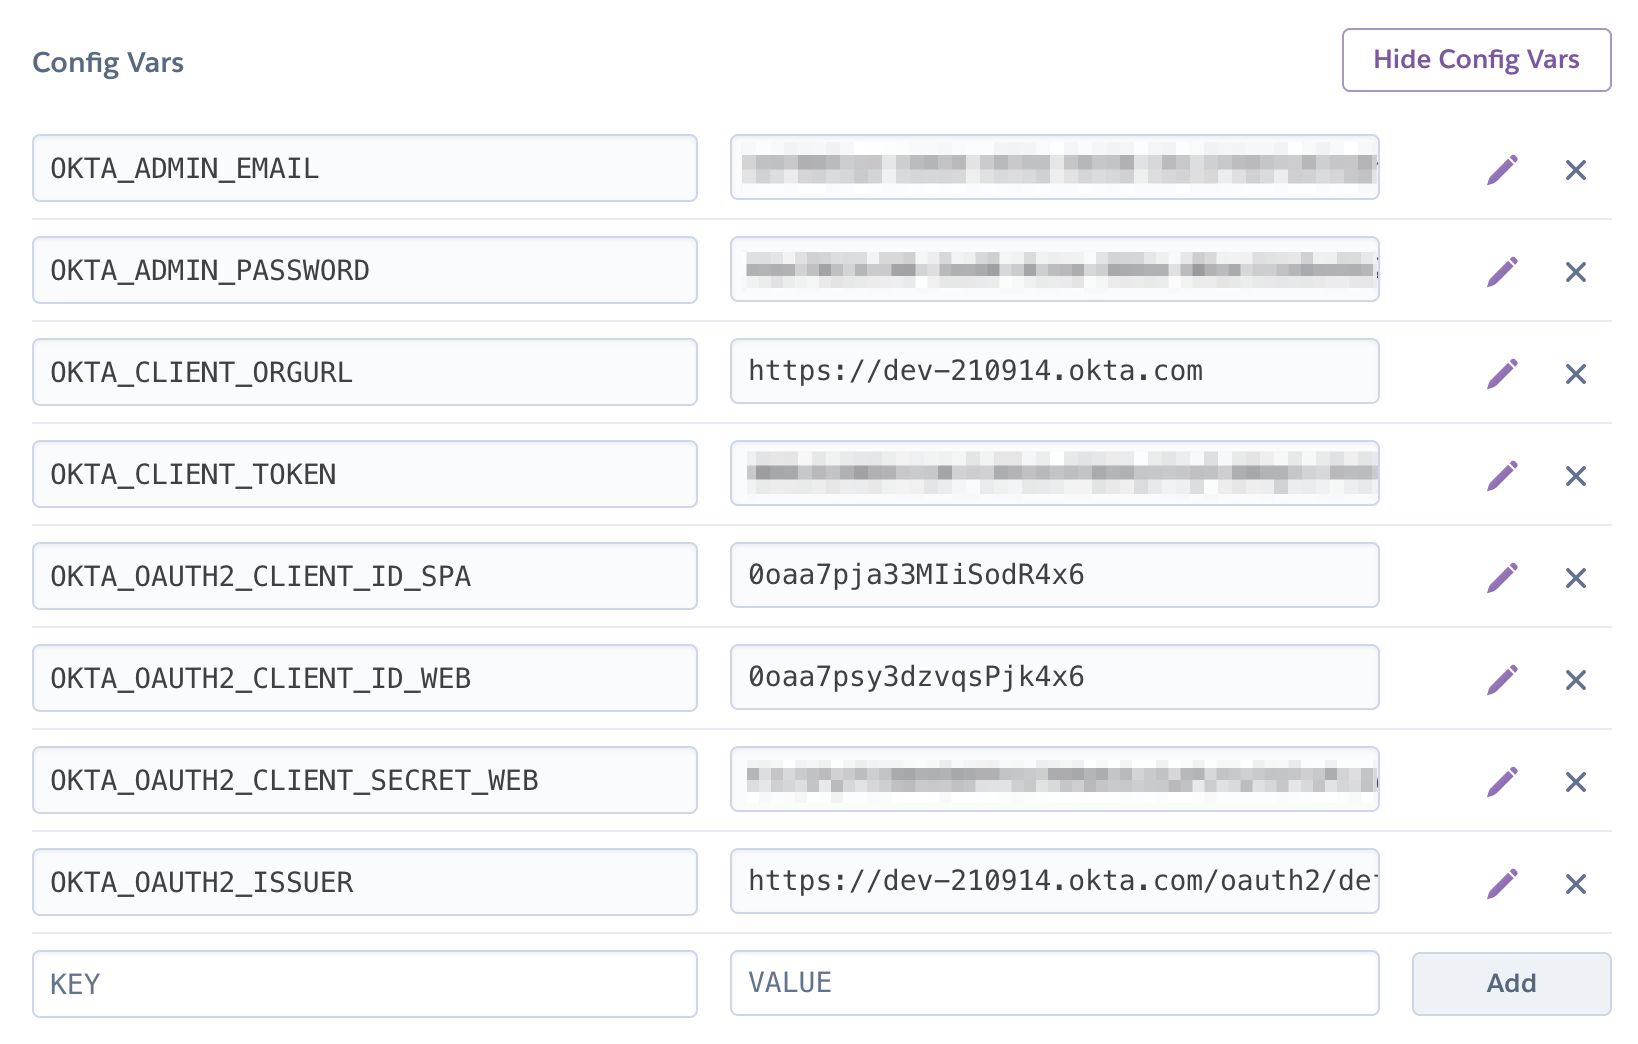Viewport: 1638px width, 1044px height.
Task: Open the edit pencil for OKTA_CLIENT_TOKEN
Action: 1503,475
